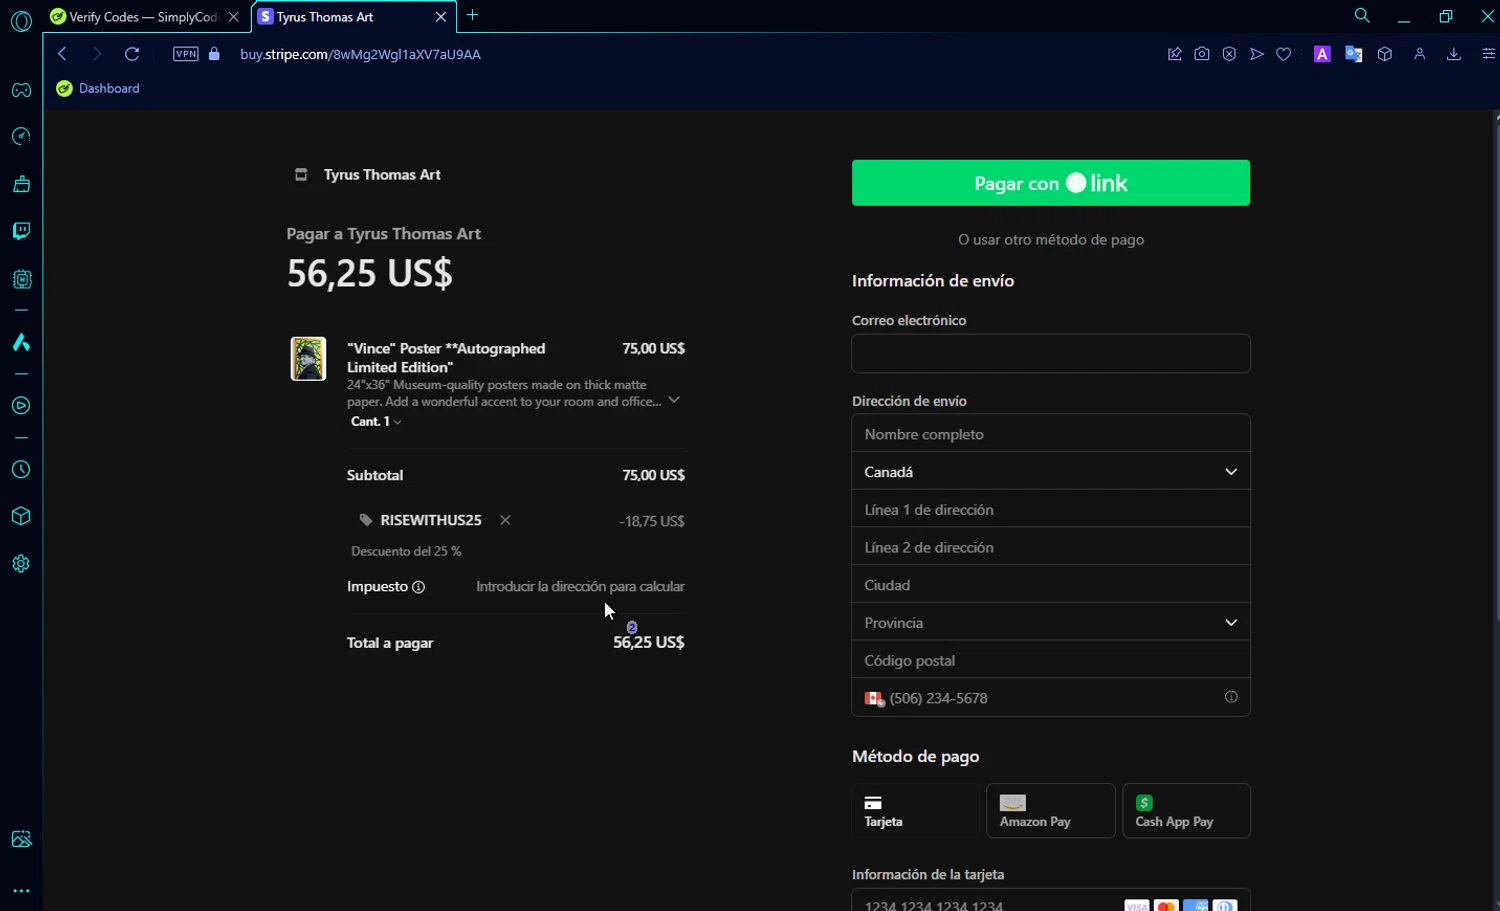1500x911 pixels.
Task: Open the CPU limiter chip icon in sidebar
Action: coord(21,279)
